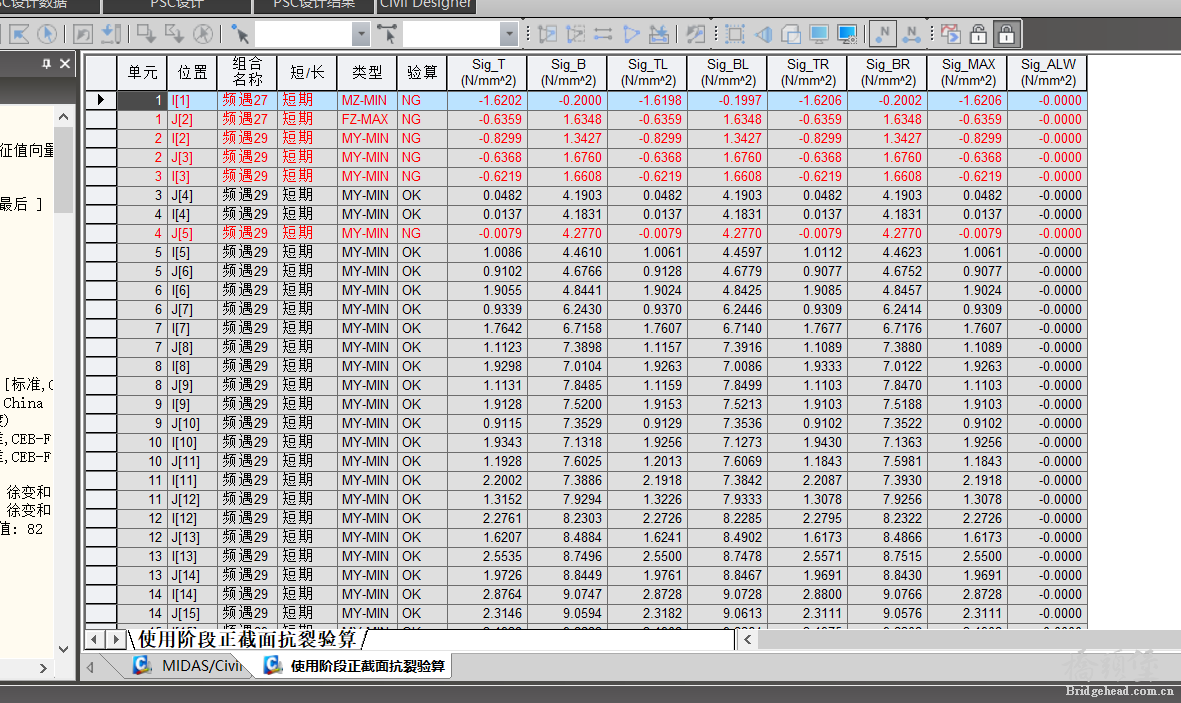The height and width of the screenshot is (703, 1181).
Task: Click the window tab bar scroll-left arrow
Action: tap(90, 667)
